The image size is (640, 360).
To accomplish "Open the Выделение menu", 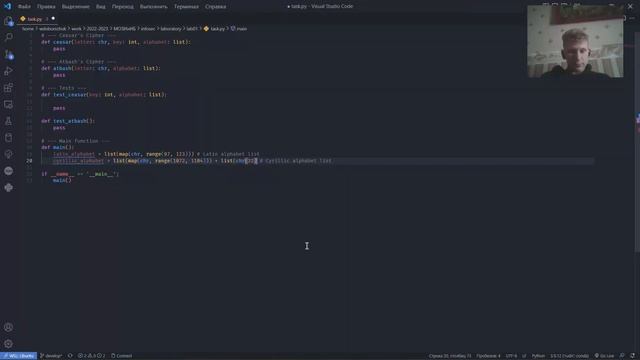I will 76,7.
